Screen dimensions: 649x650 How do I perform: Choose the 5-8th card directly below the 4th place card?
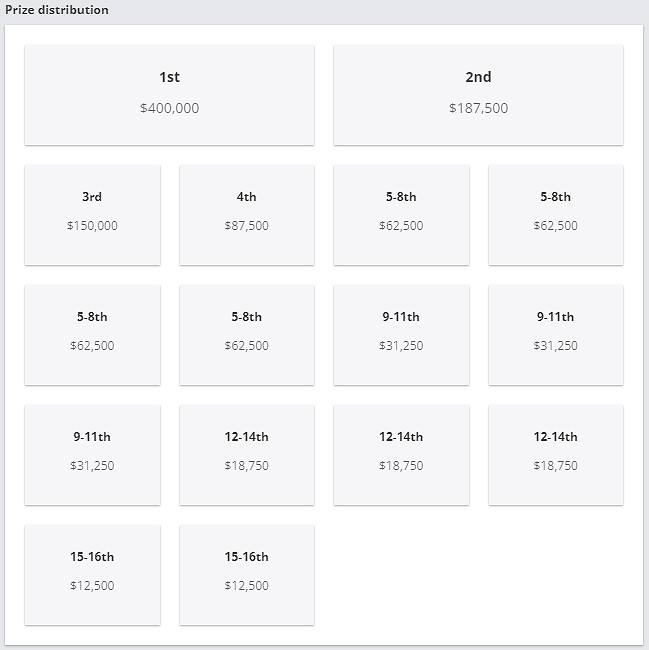click(x=246, y=335)
